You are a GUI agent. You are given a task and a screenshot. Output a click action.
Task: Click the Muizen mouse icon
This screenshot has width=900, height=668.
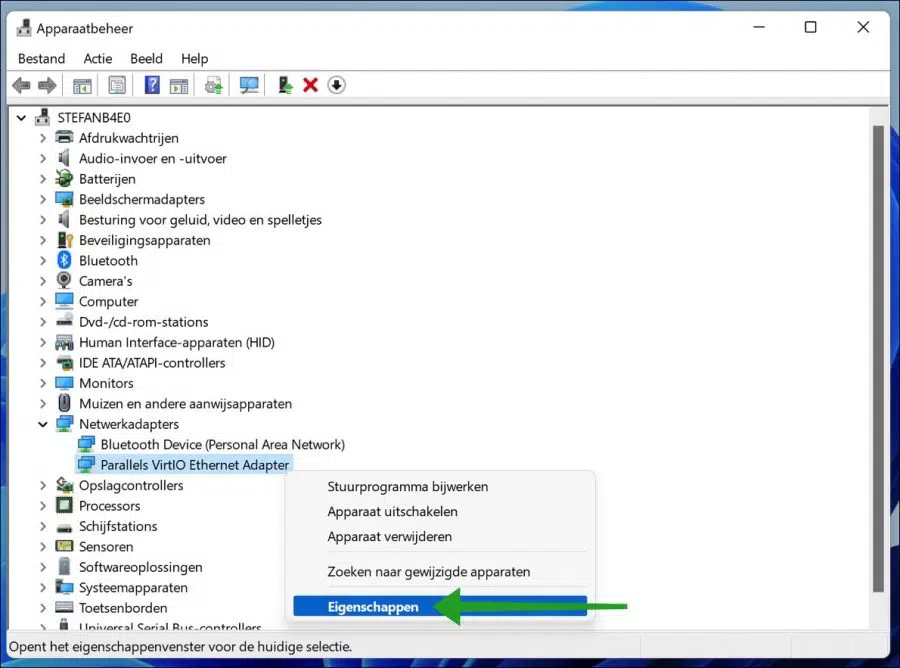click(64, 403)
